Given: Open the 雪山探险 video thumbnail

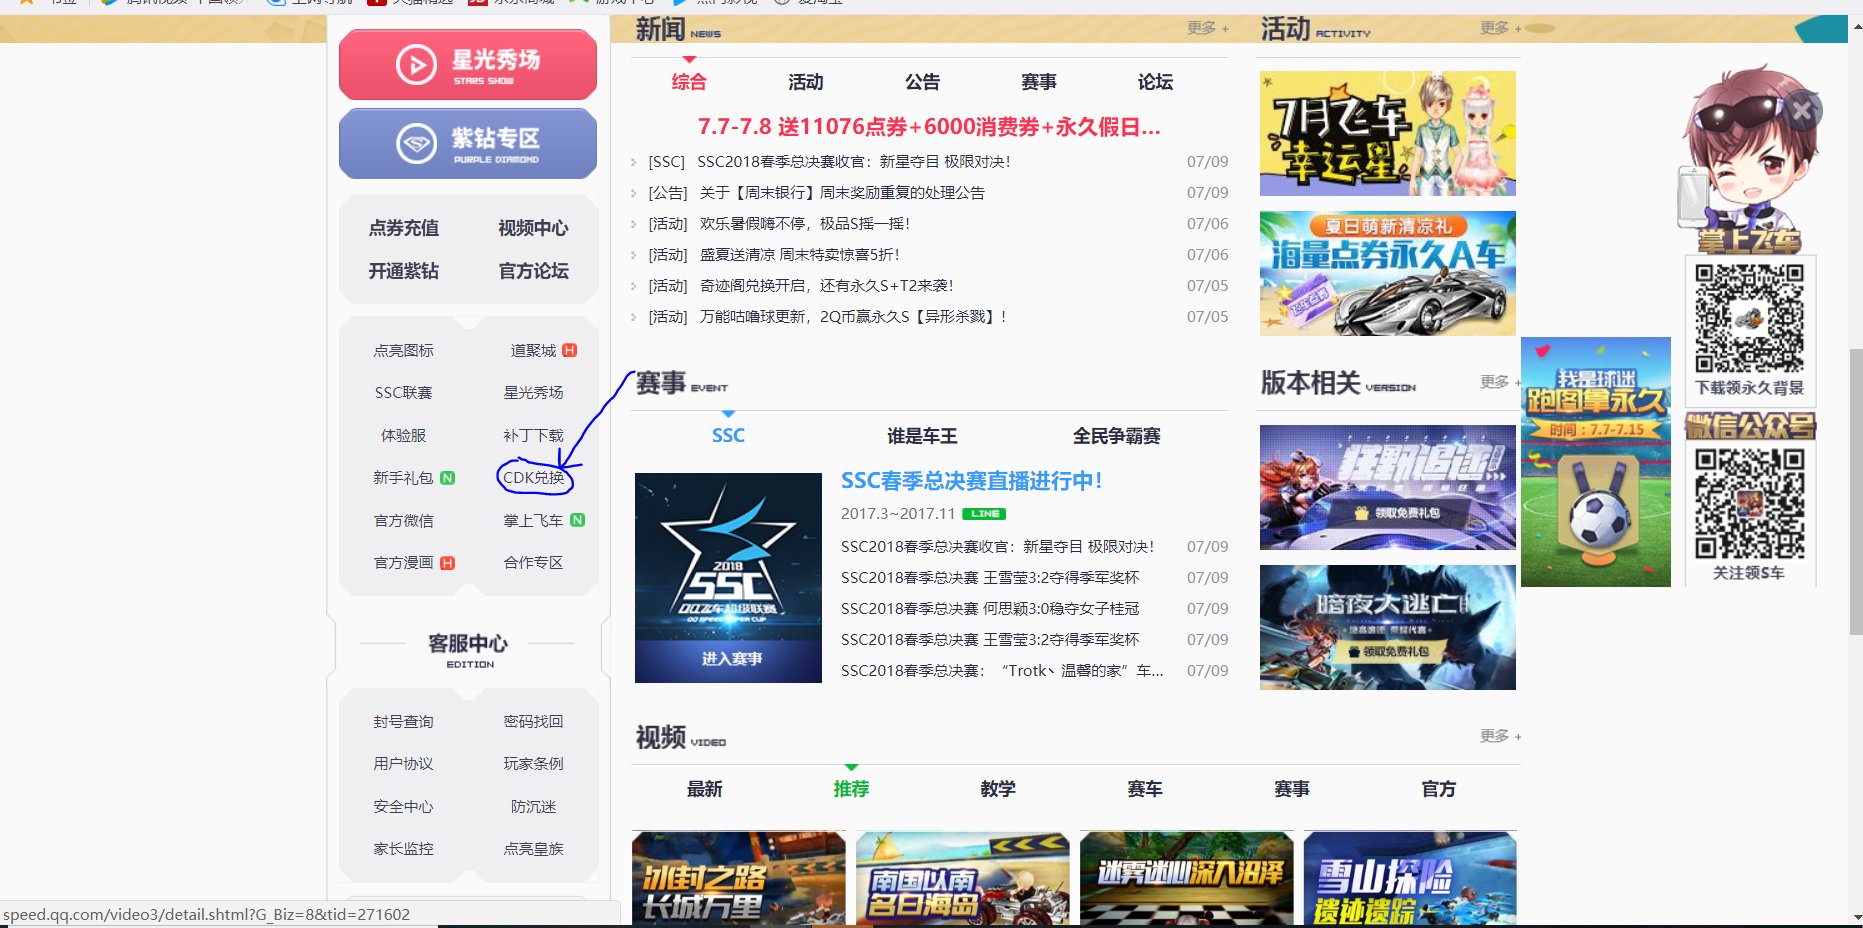Looking at the screenshot, I should pos(1410,878).
